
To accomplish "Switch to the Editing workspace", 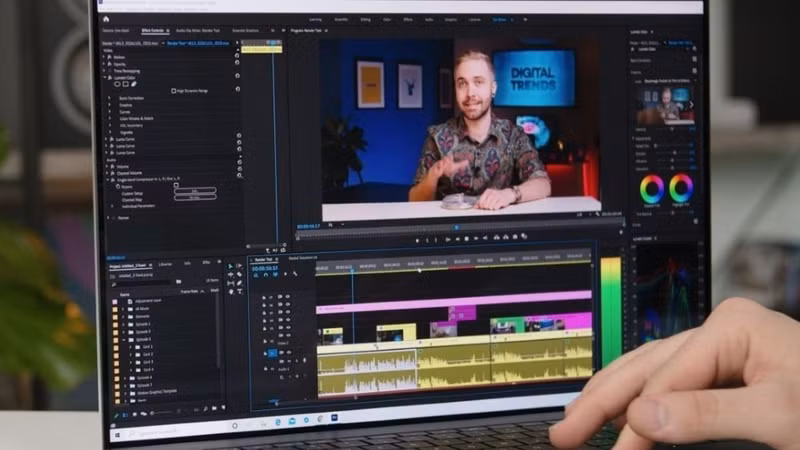I will coord(366,19).
